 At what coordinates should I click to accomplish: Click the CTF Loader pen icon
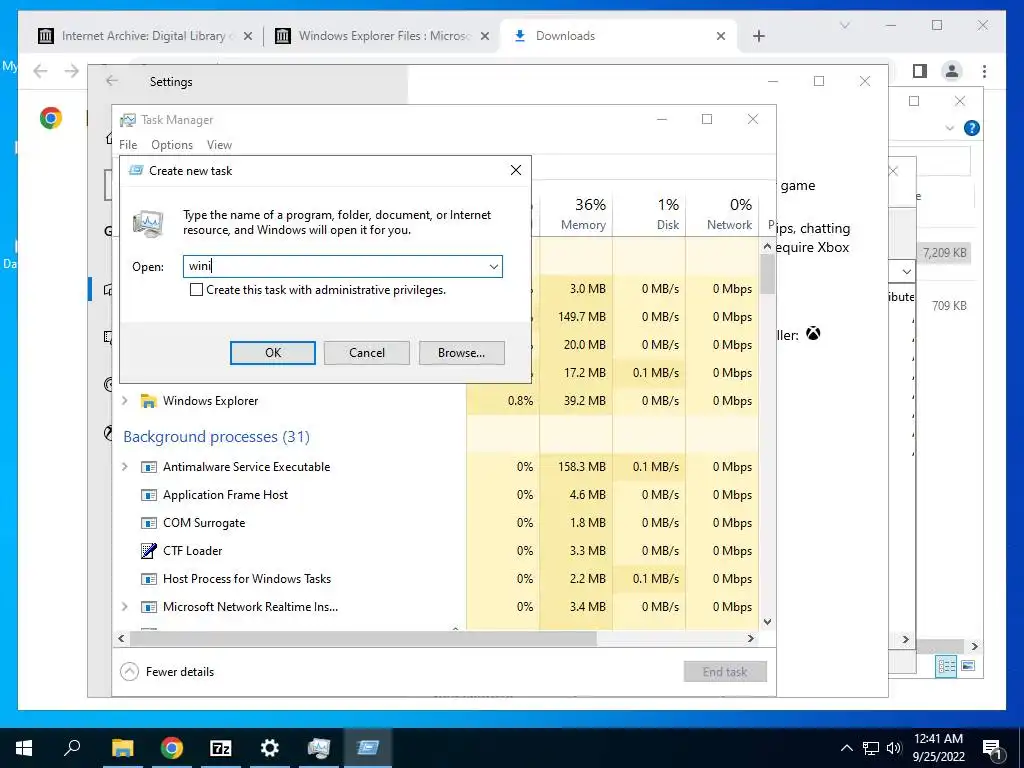click(149, 551)
